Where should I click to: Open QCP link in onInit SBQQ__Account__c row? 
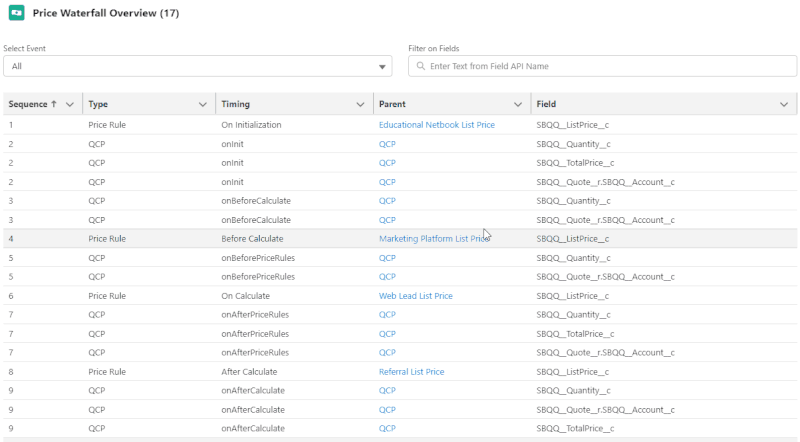click(x=387, y=182)
